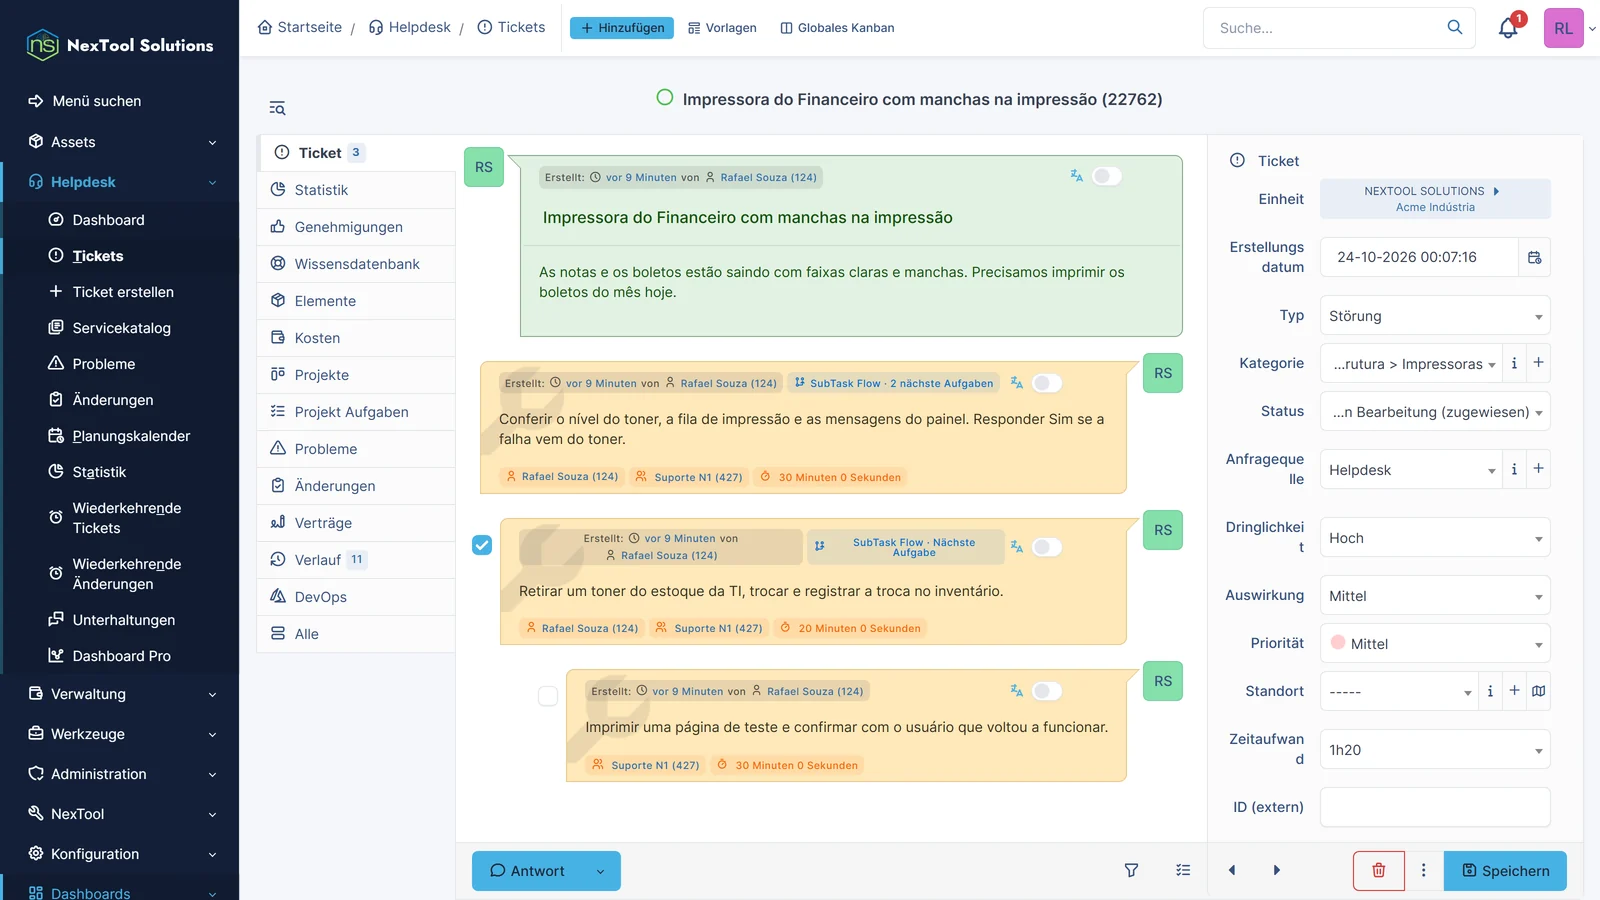
Task: Click the ID (extern) input field
Action: coord(1435,807)
